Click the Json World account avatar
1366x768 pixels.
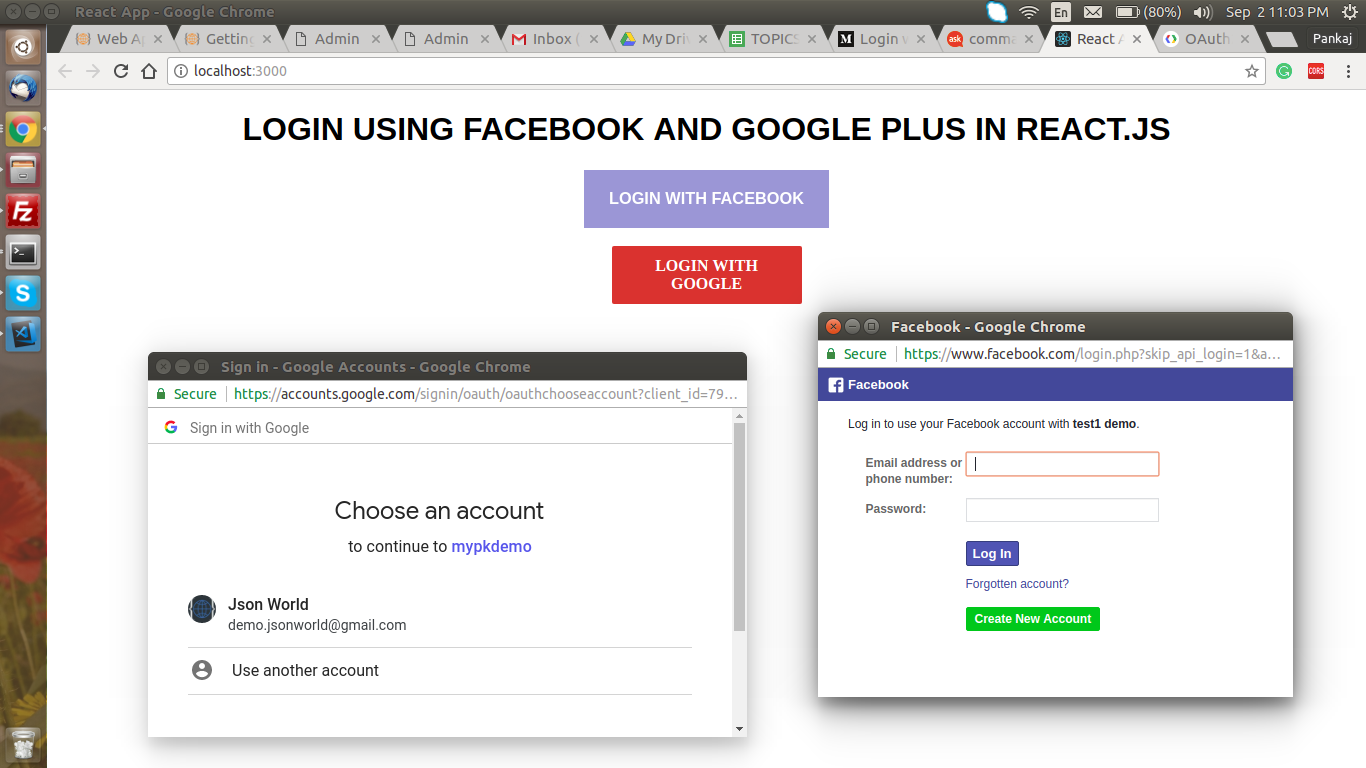pyautogui.click(x=202, y=609)
